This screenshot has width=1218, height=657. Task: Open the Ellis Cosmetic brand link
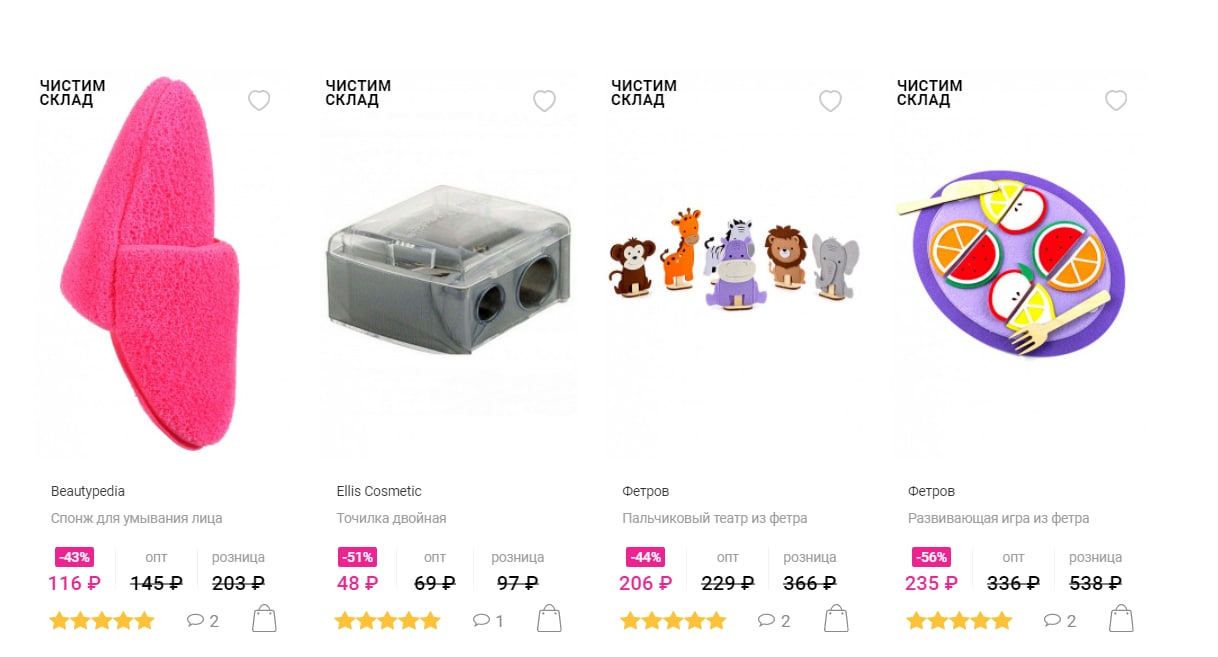point(379,491)
